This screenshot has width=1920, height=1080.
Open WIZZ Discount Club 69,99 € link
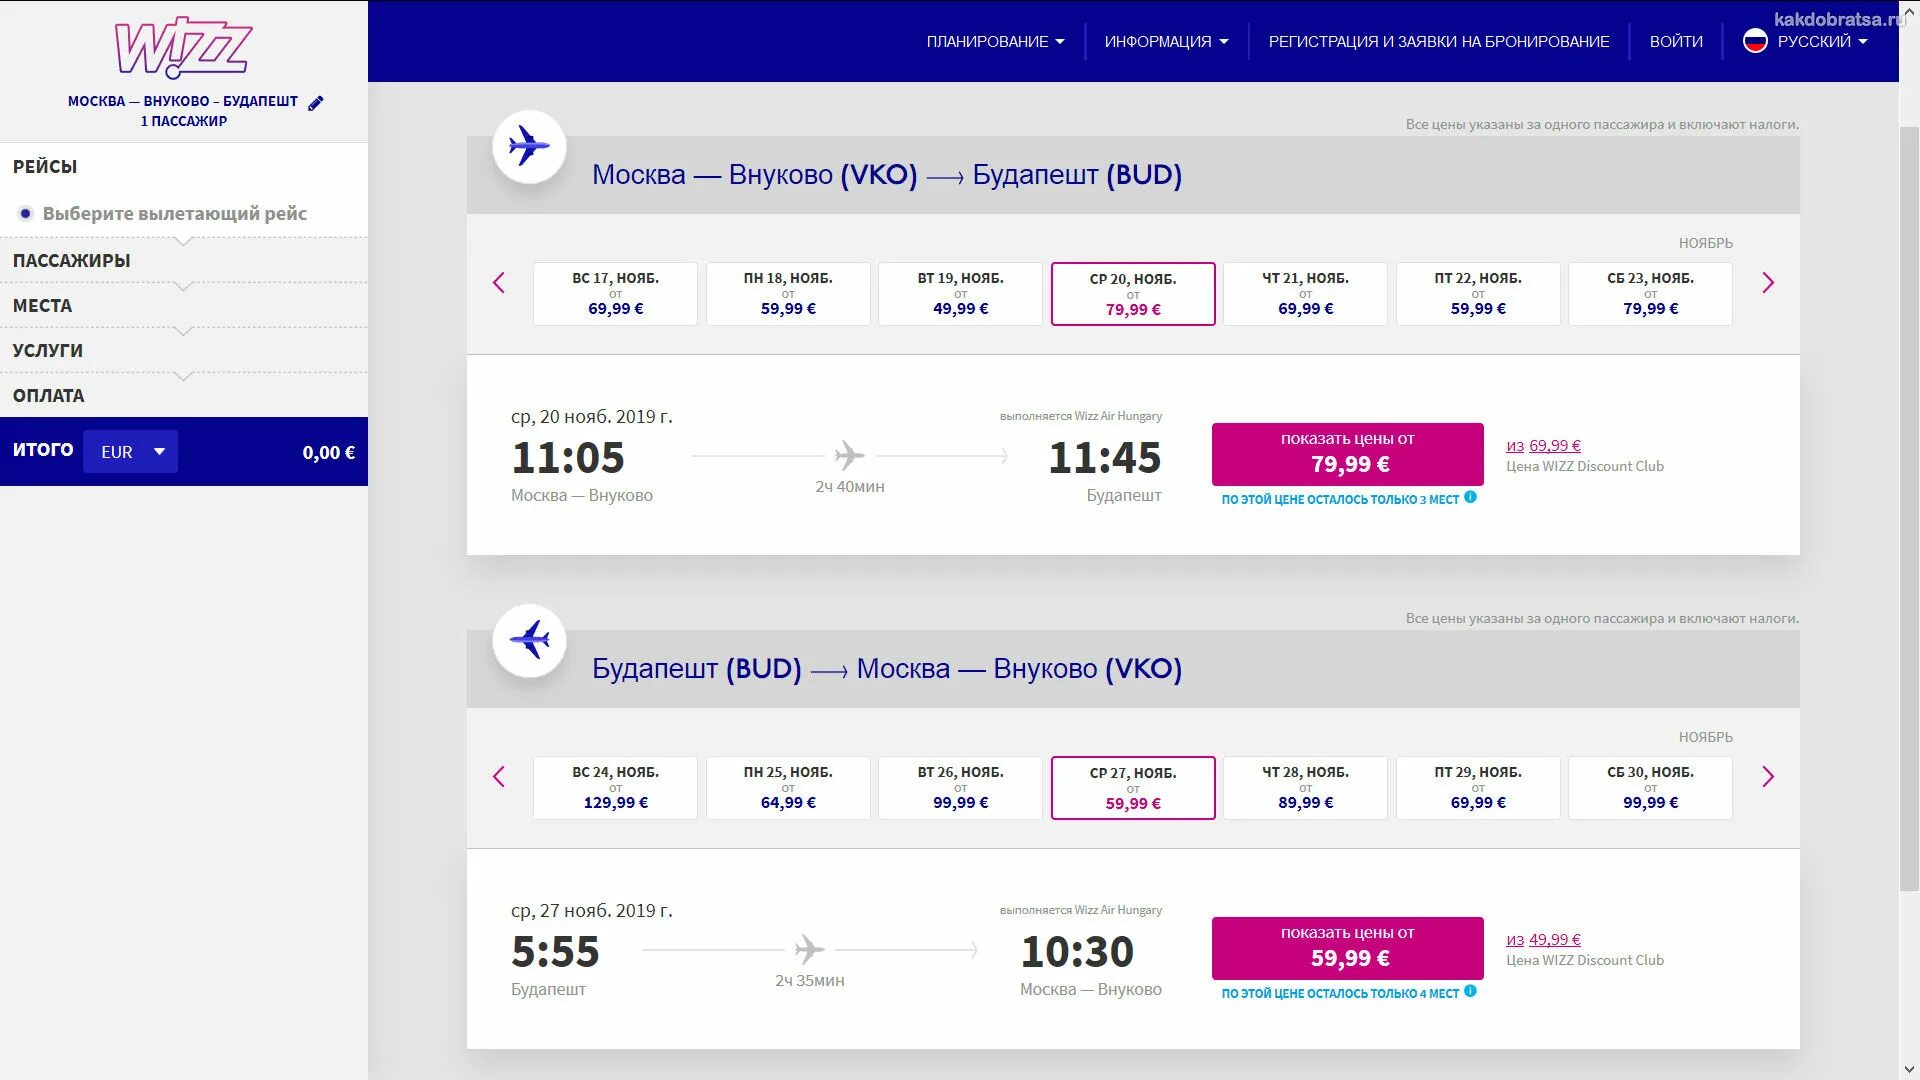pos(1543,446)
